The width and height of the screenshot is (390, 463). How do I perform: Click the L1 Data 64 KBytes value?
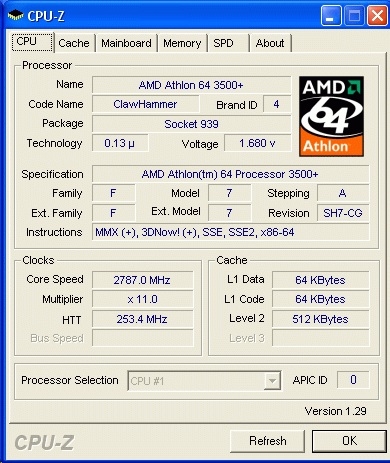point(320,280)
